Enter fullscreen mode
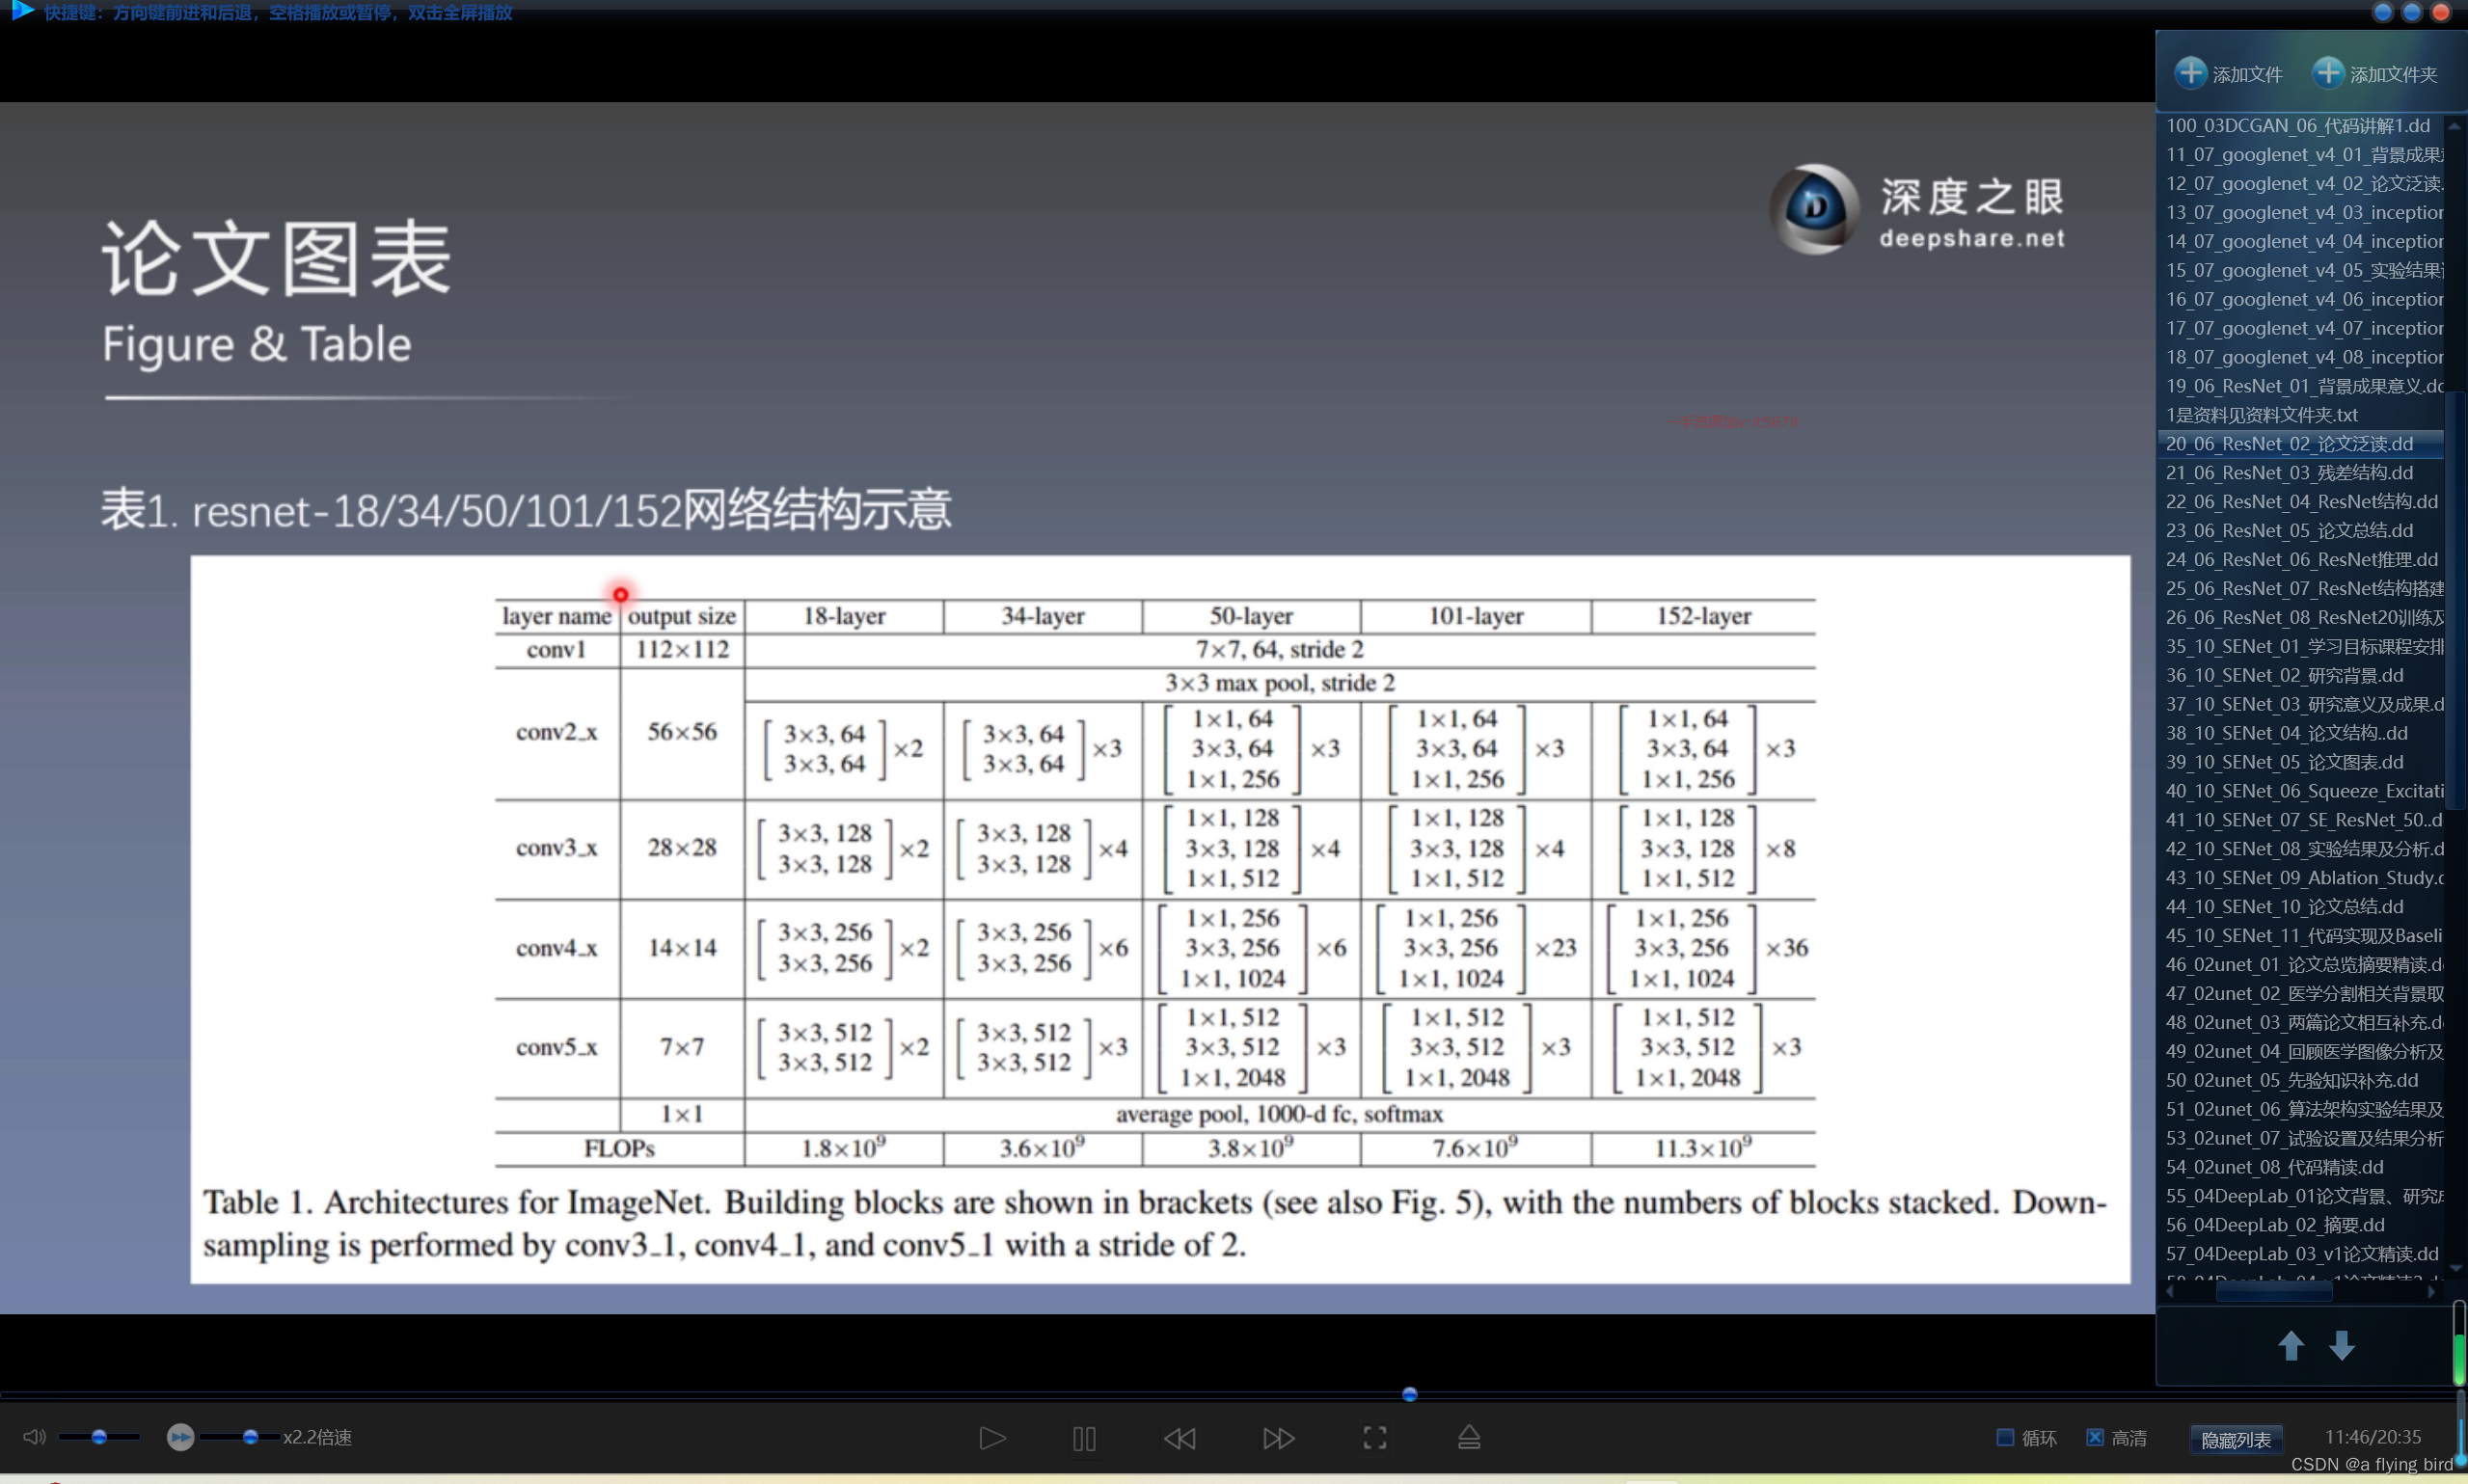Viewport: 2468px width, 1484px height. 1375,1438
